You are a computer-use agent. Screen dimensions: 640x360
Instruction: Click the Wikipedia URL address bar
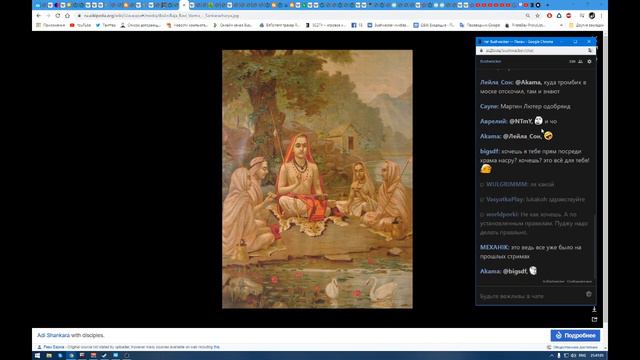click(298, 16)
